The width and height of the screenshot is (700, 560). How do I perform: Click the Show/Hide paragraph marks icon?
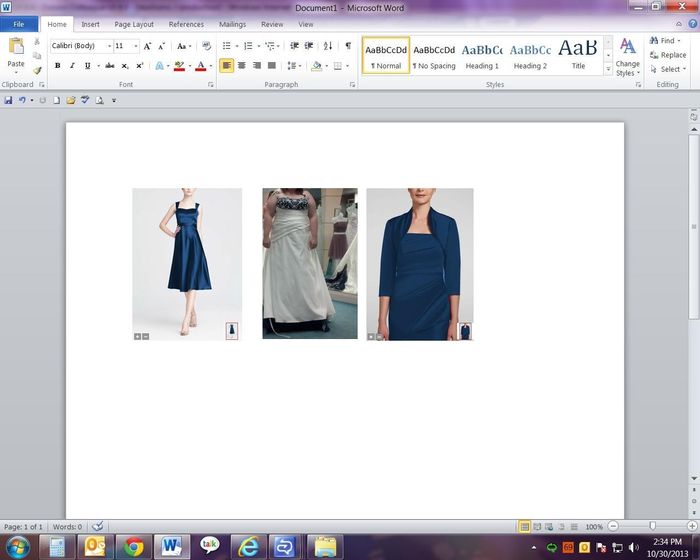[x=348, y=46]
